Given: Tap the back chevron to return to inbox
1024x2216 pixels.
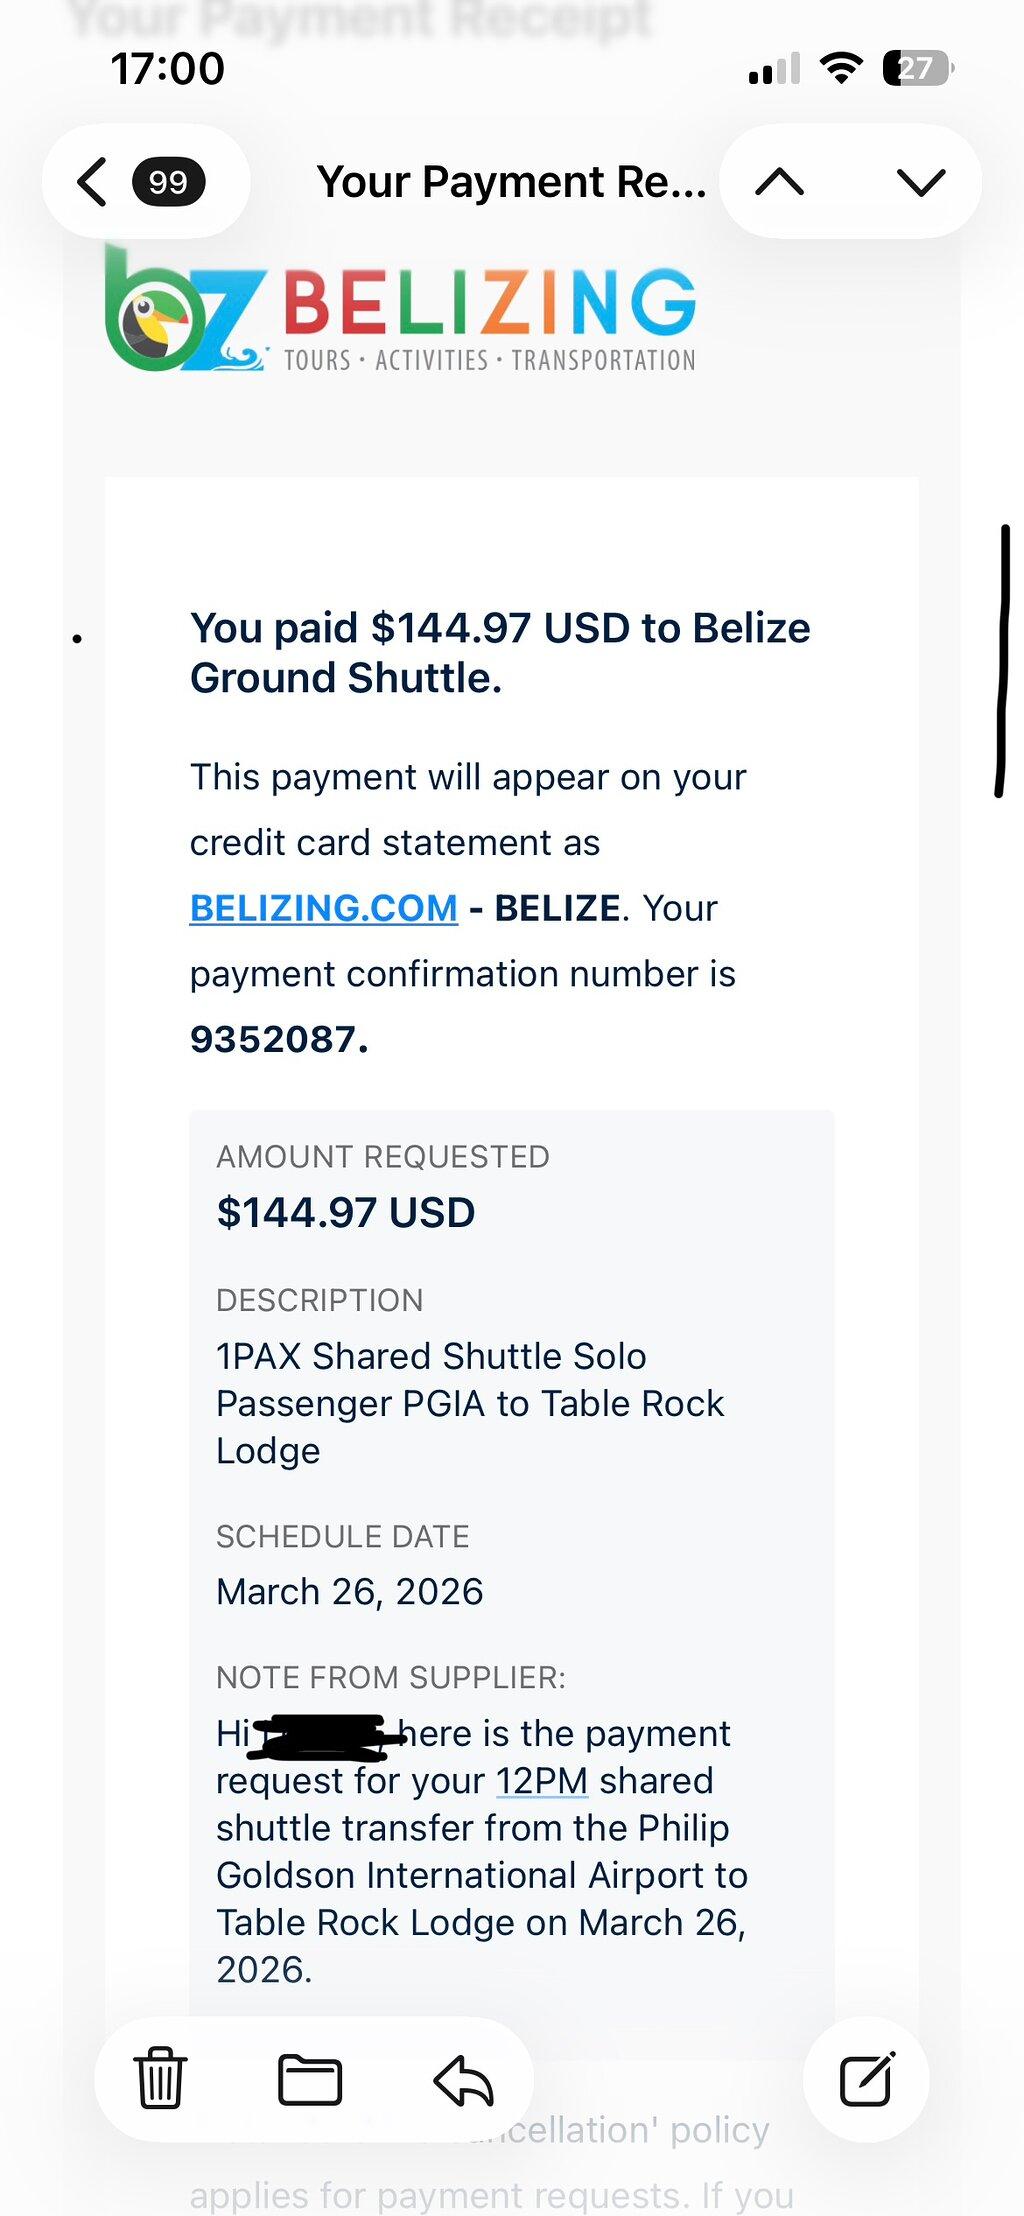Looking at the screenshot, I should pos(92,182).
